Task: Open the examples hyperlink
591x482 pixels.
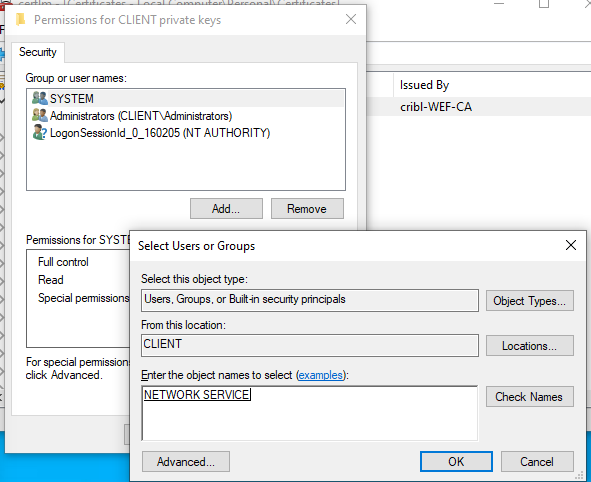Action: (x=320, y=375)
